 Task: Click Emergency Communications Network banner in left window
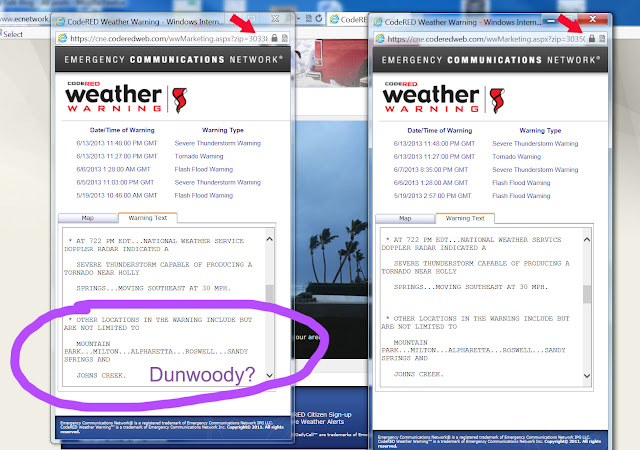pos(173,60)
